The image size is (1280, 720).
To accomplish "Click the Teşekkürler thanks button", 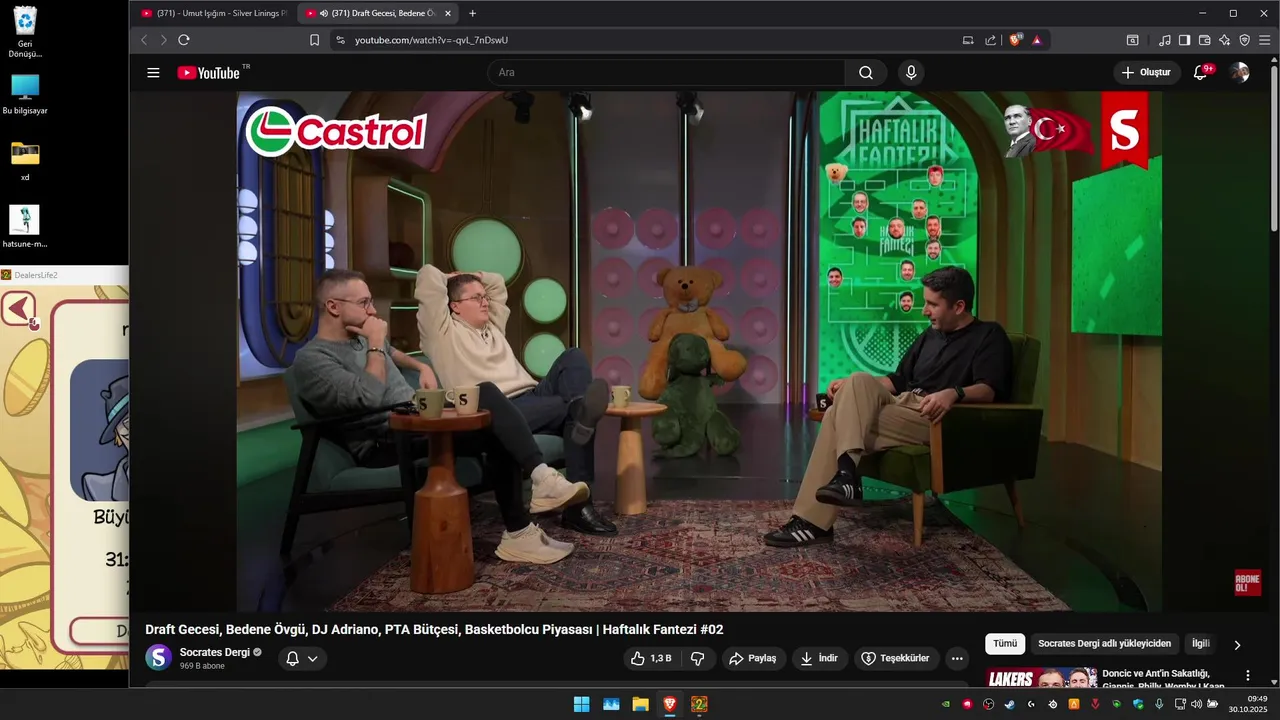I will [896, 658].
